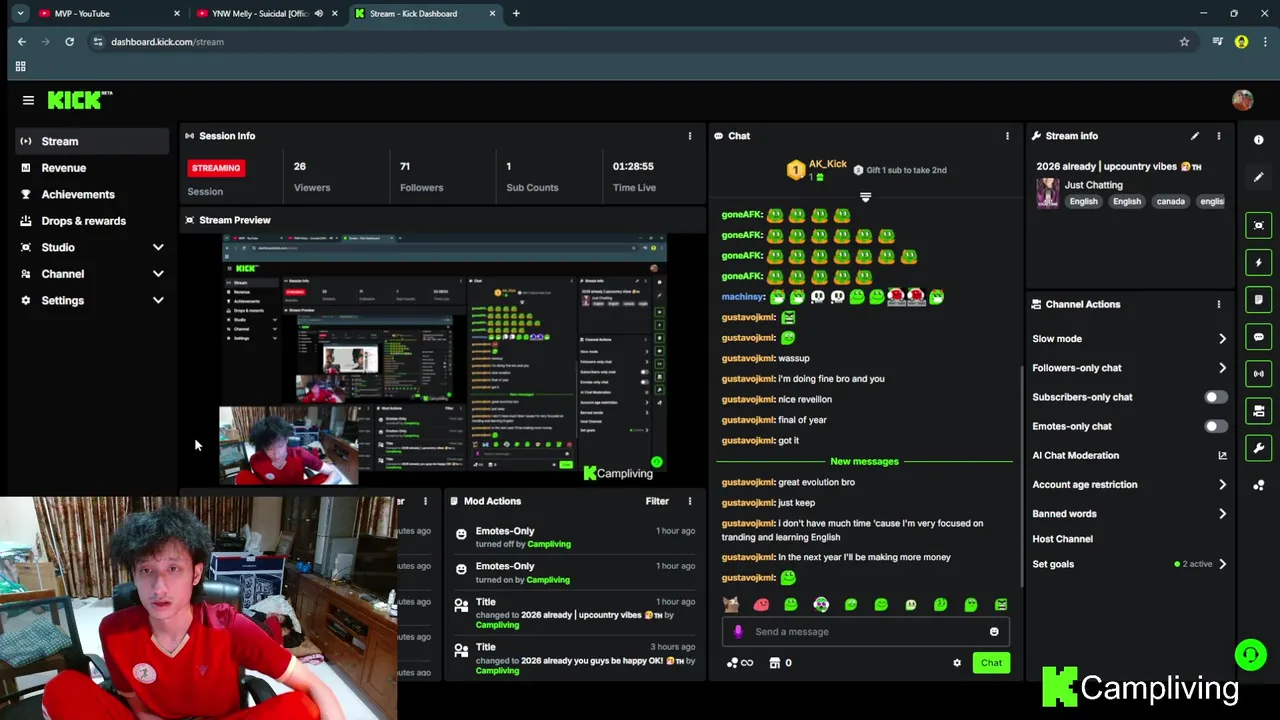Toggle Emotes-only chat
The image size is (1280, 720).
point(1215,426)
